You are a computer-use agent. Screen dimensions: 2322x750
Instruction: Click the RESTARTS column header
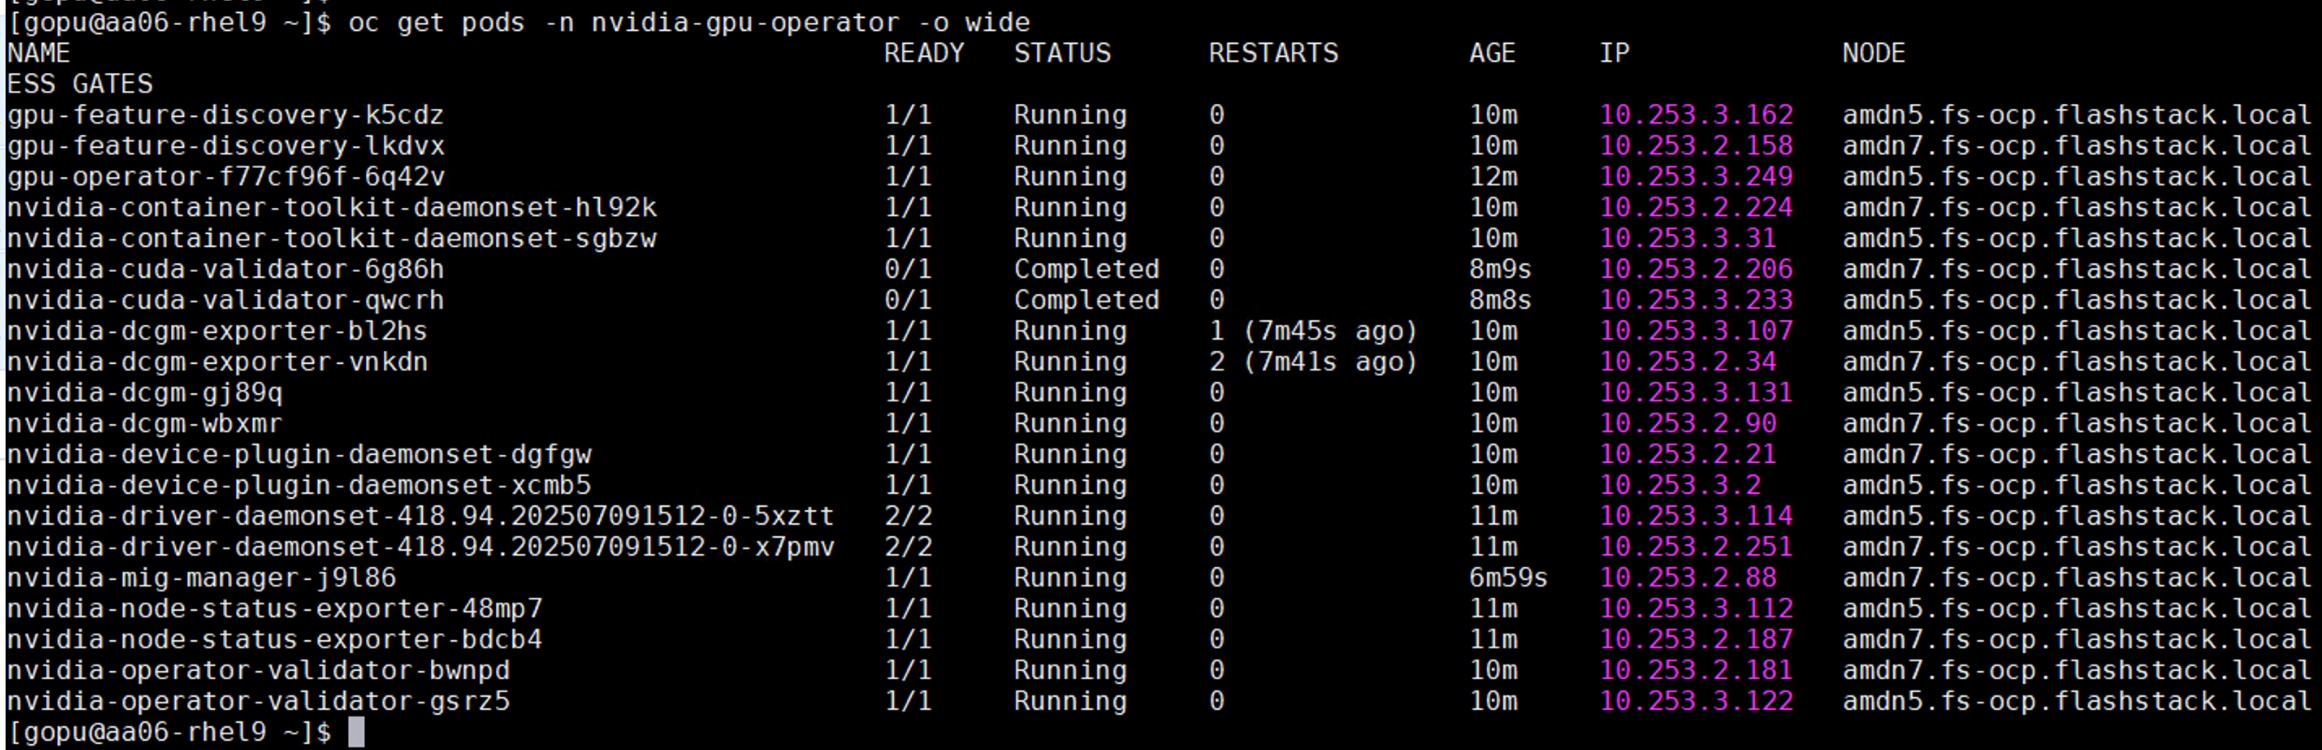click(1272, 53)
